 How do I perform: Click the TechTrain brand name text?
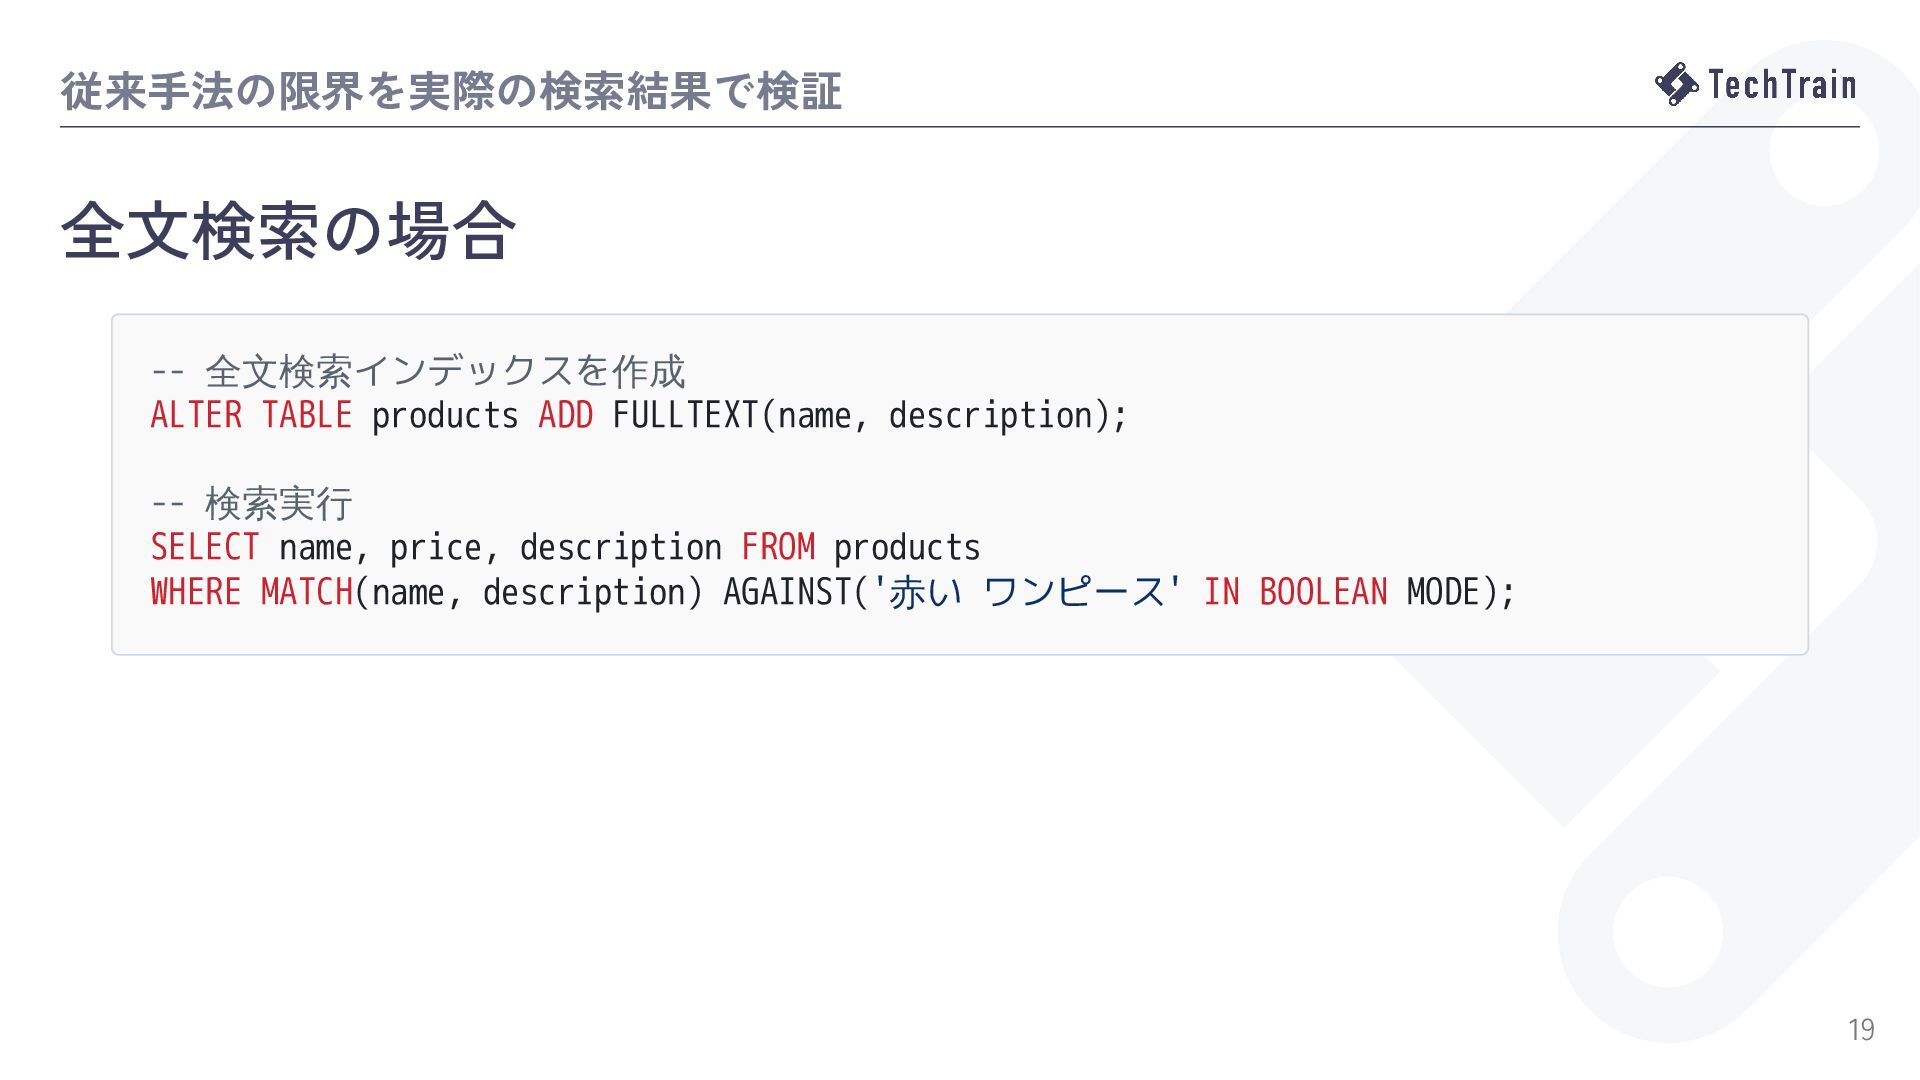point(1782,84)
